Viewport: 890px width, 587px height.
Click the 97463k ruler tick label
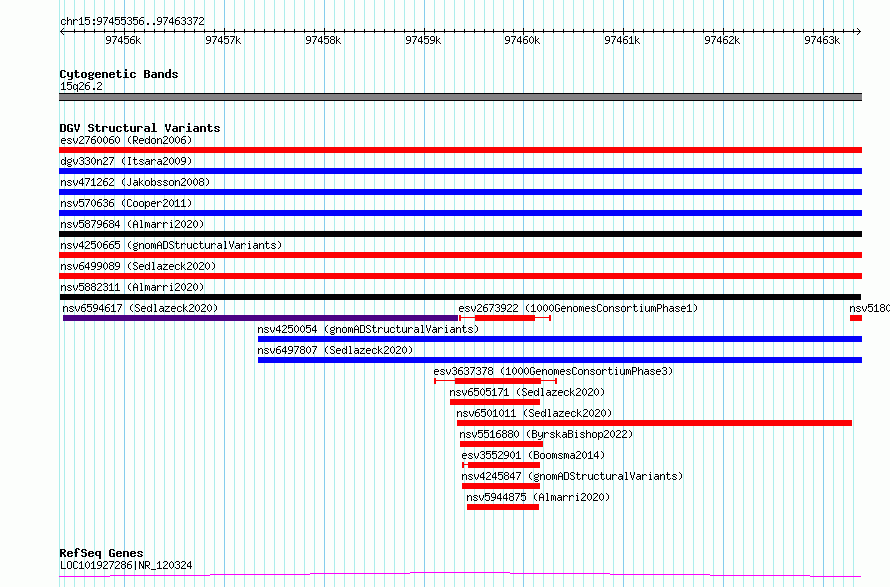click(822, 40)
